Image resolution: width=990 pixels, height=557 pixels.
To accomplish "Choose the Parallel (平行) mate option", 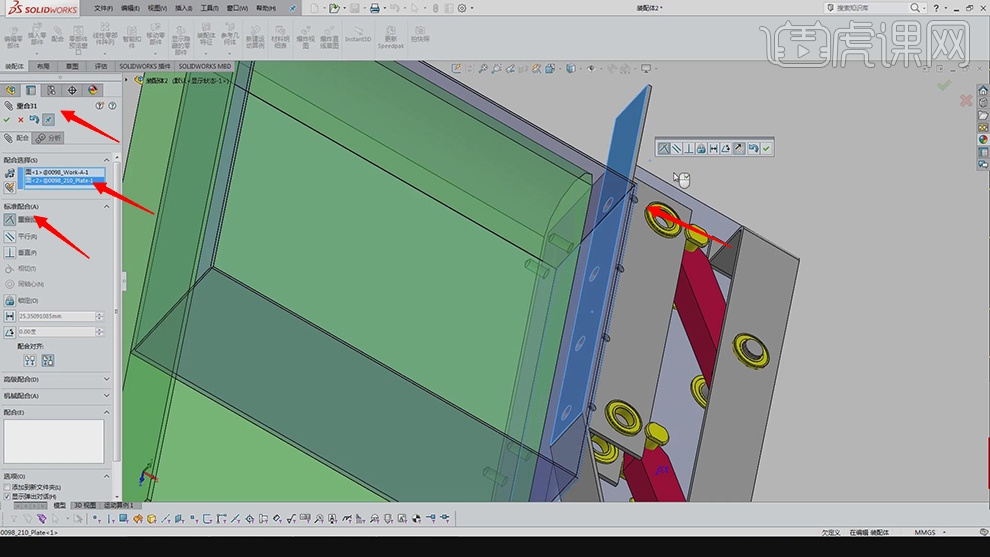I will point(10,236).
